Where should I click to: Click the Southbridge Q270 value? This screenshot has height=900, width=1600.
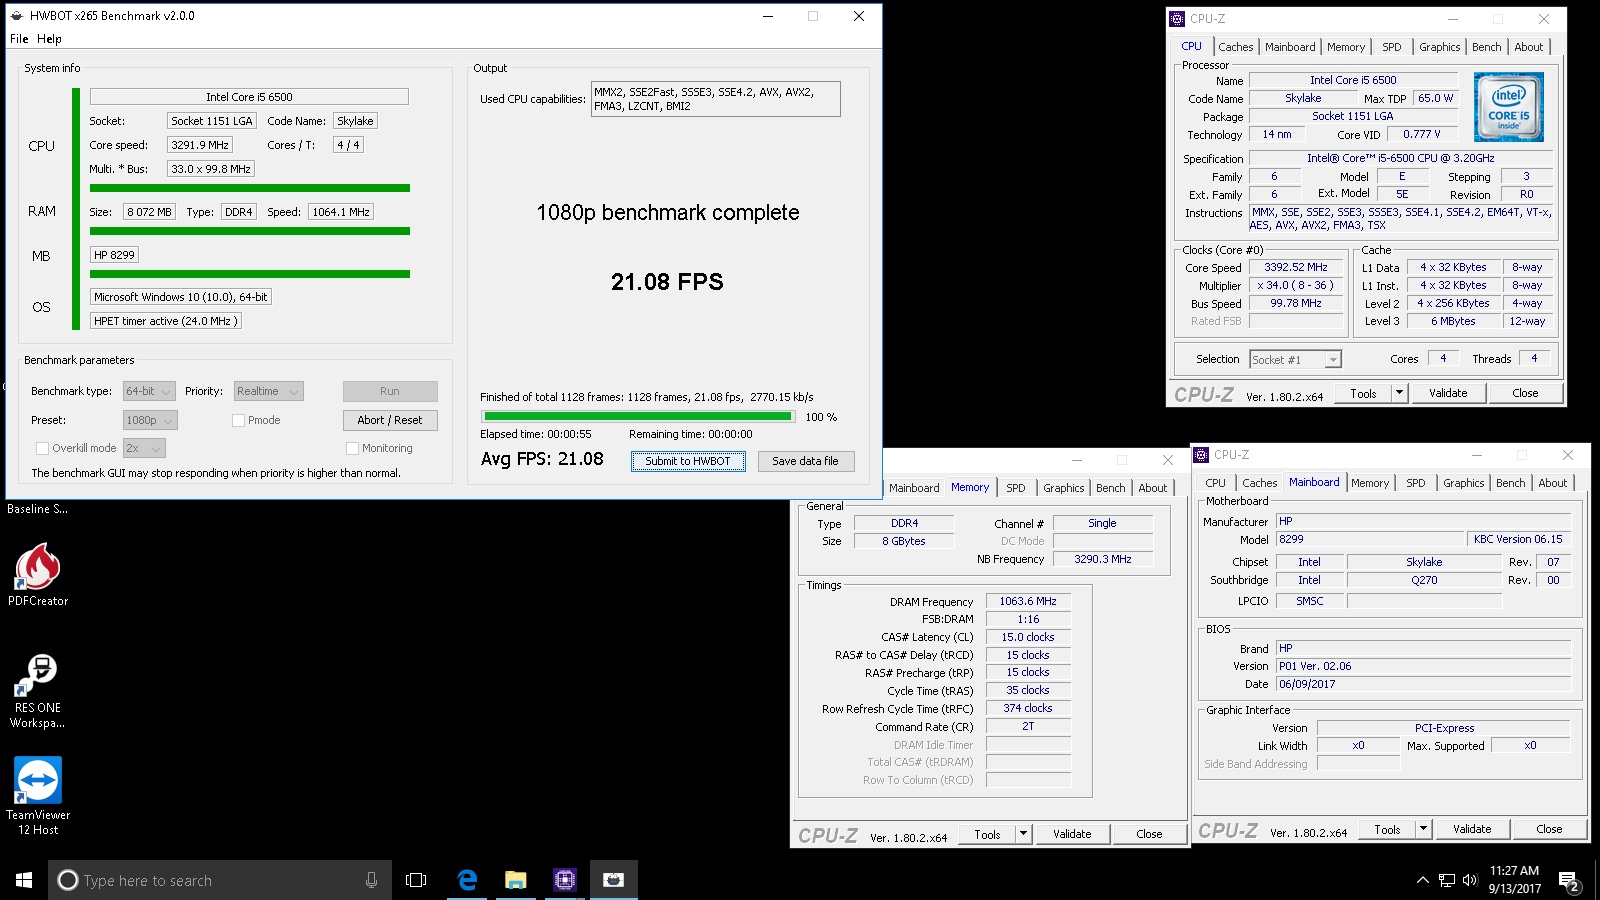coord(1424,580)
